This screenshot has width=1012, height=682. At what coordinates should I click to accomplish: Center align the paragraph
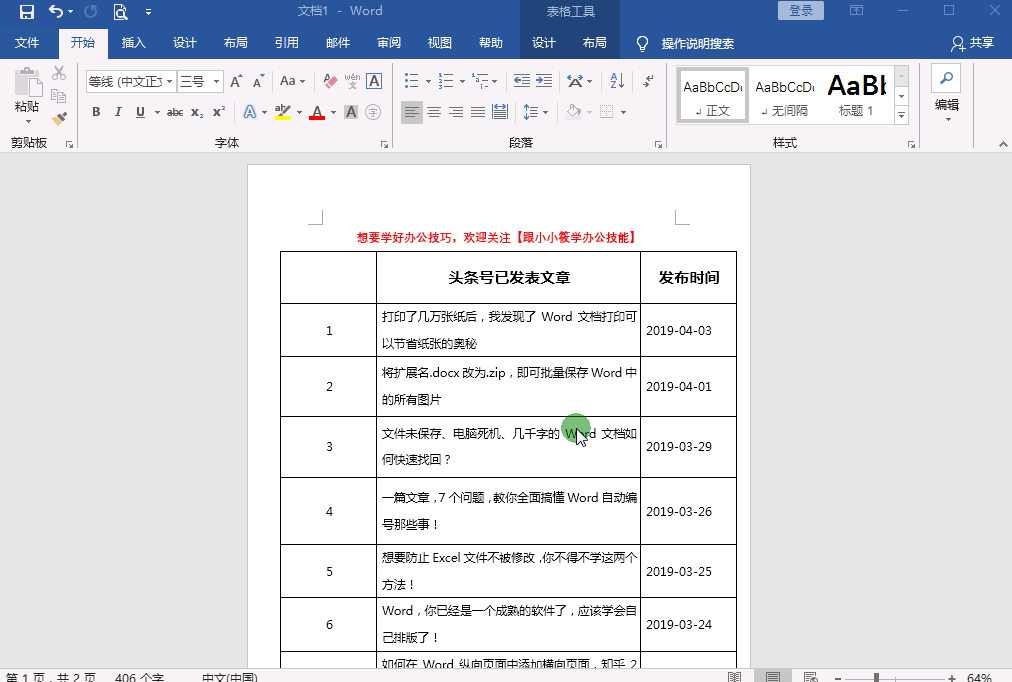[434, 112]
